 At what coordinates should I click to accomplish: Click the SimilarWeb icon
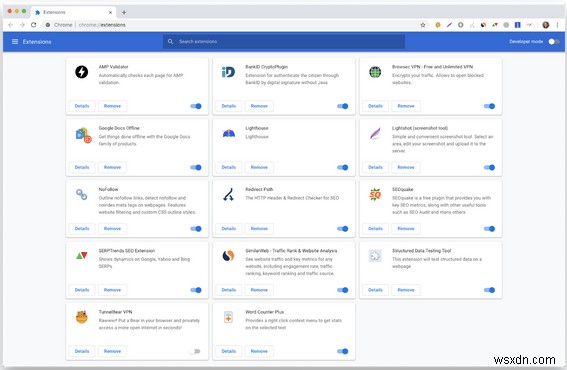228,256
